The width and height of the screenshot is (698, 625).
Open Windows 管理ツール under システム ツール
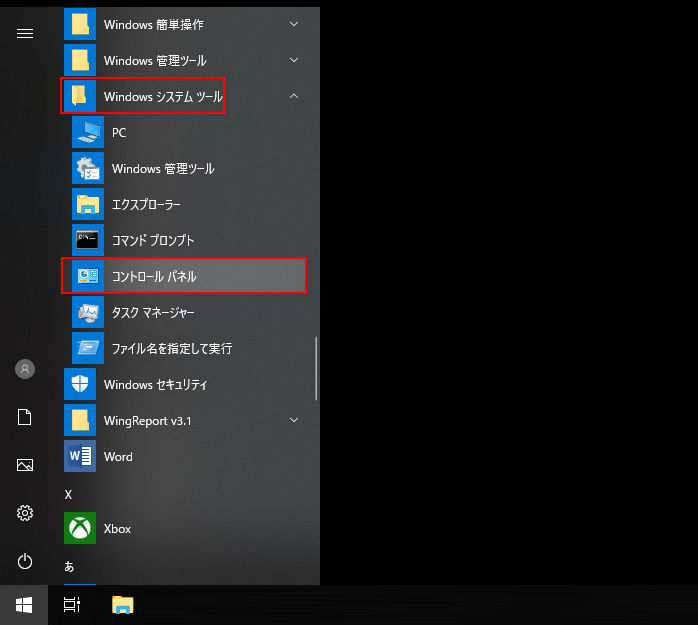(163, 169)
